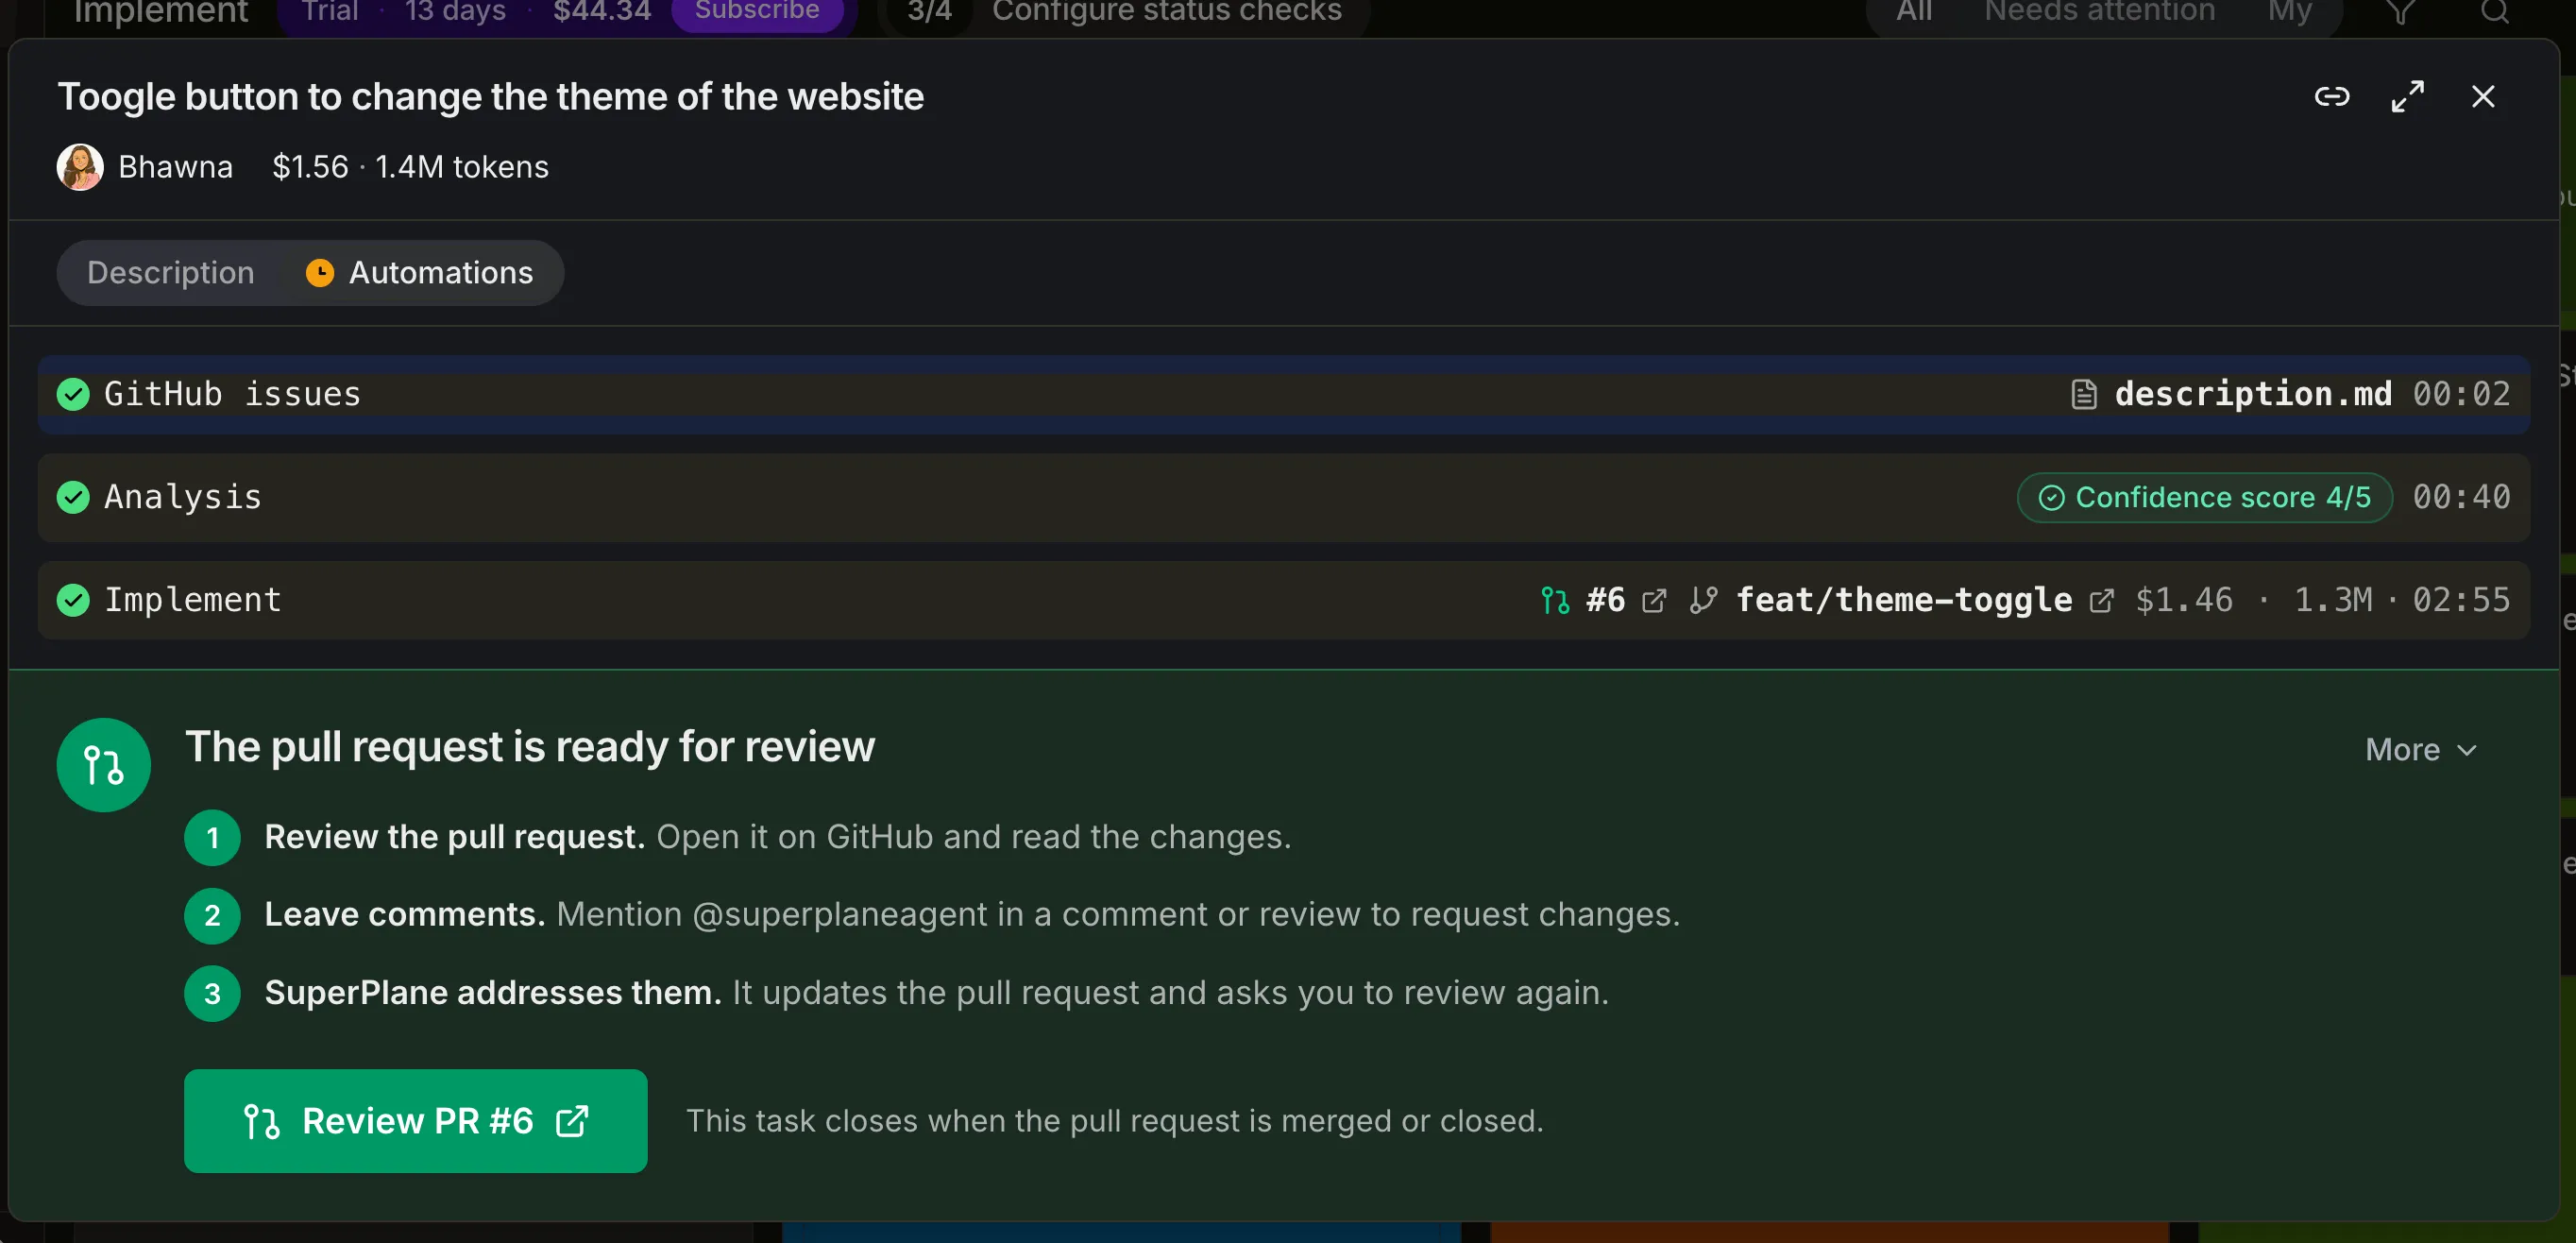This screenshot has width=2576, height=1243.
Task: Click the Implement row label
Action: pyautogui.click(x=193, y=600)
